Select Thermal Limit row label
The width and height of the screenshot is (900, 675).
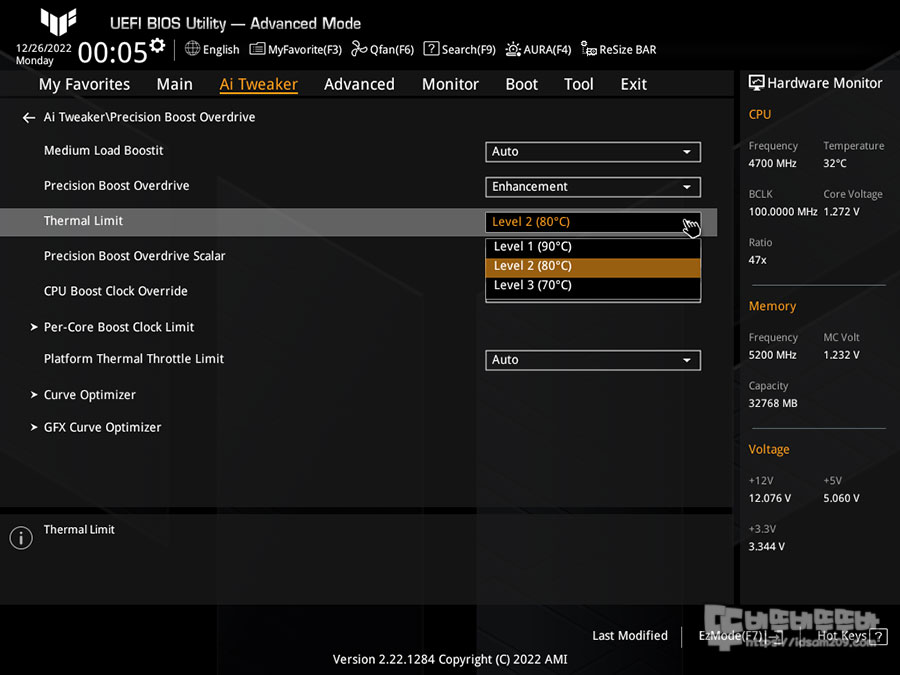(x=83, y=220)
